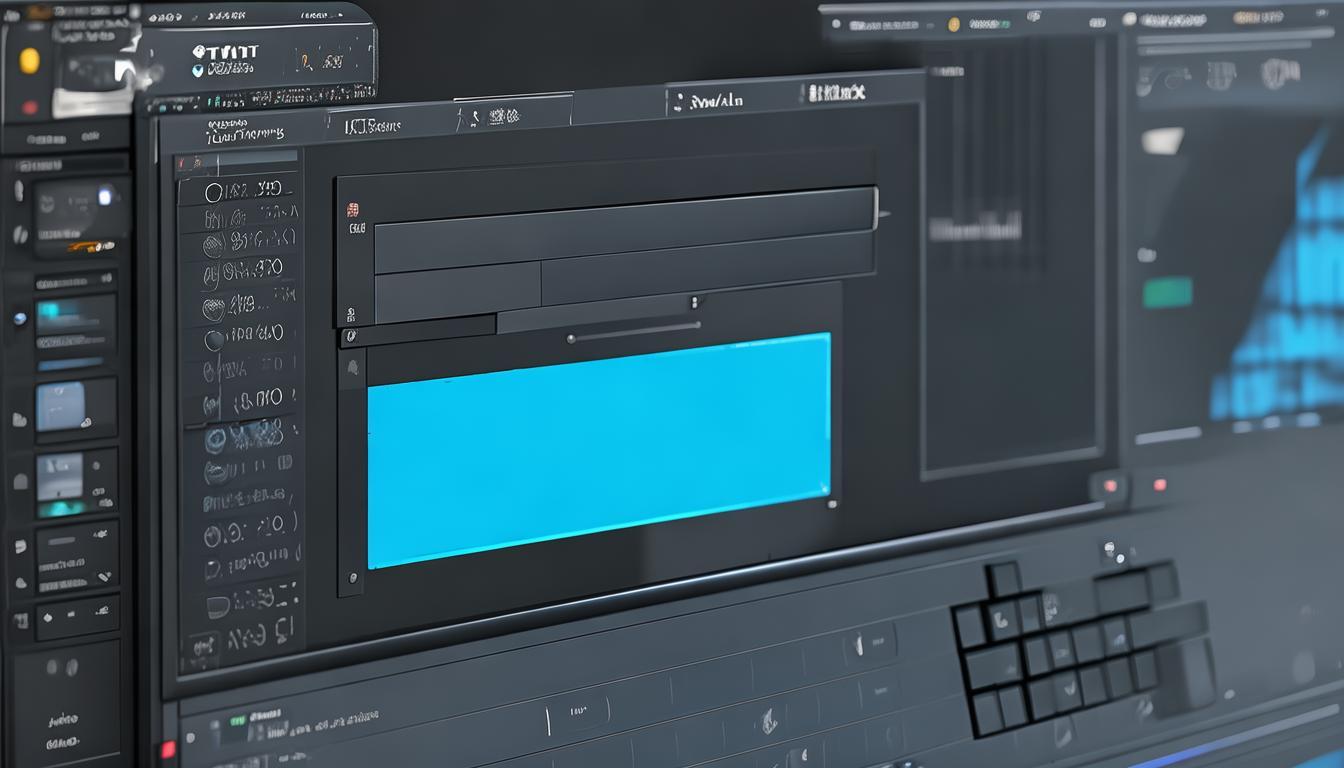Click the light blue badge icon under TVIIT

pos(197,70)
